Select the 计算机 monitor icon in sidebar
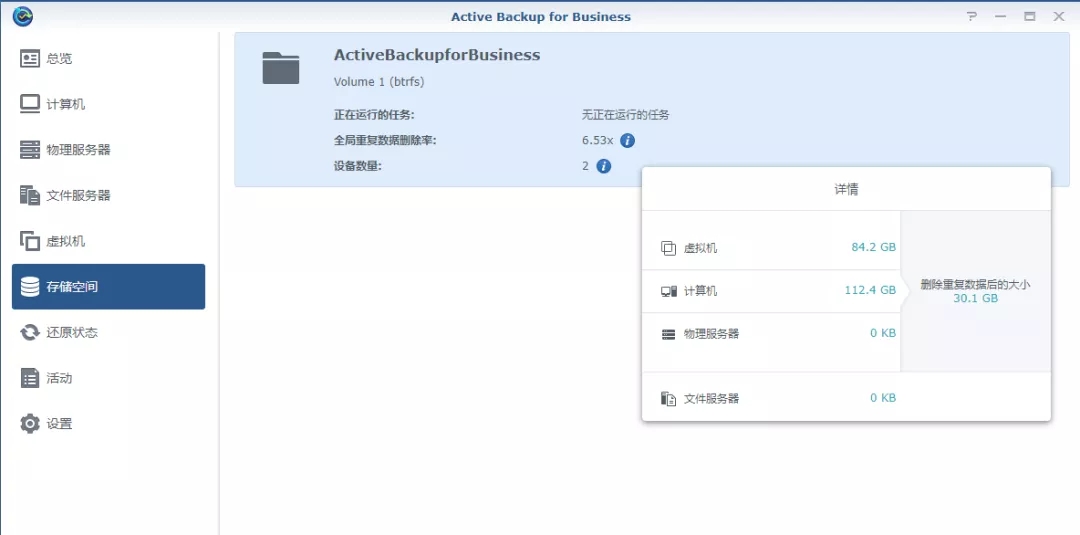This screenshot has width=1080, height=535. point(30,104)
